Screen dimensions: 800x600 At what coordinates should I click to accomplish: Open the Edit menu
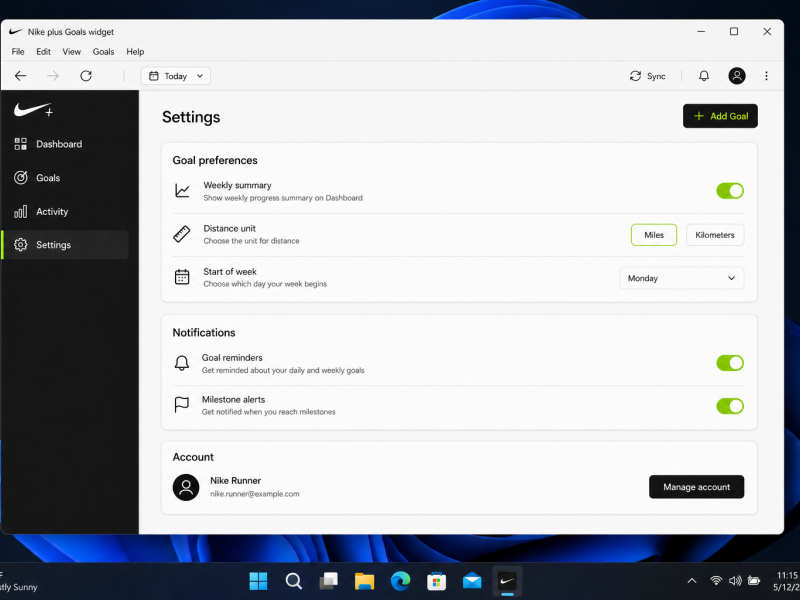43,52
